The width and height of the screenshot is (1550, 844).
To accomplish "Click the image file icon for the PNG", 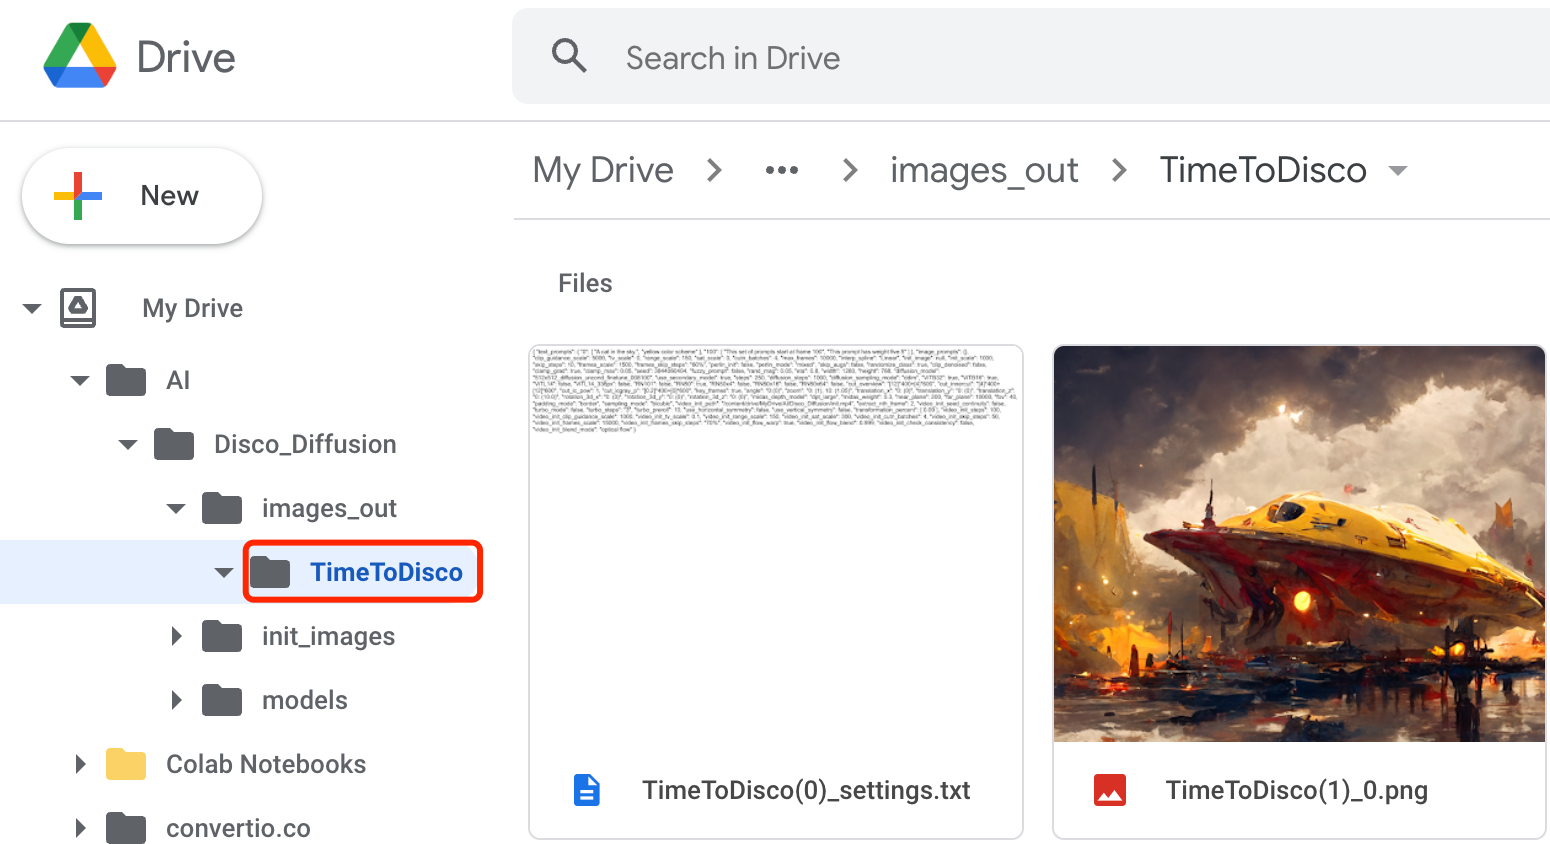I will [1110, 789].
